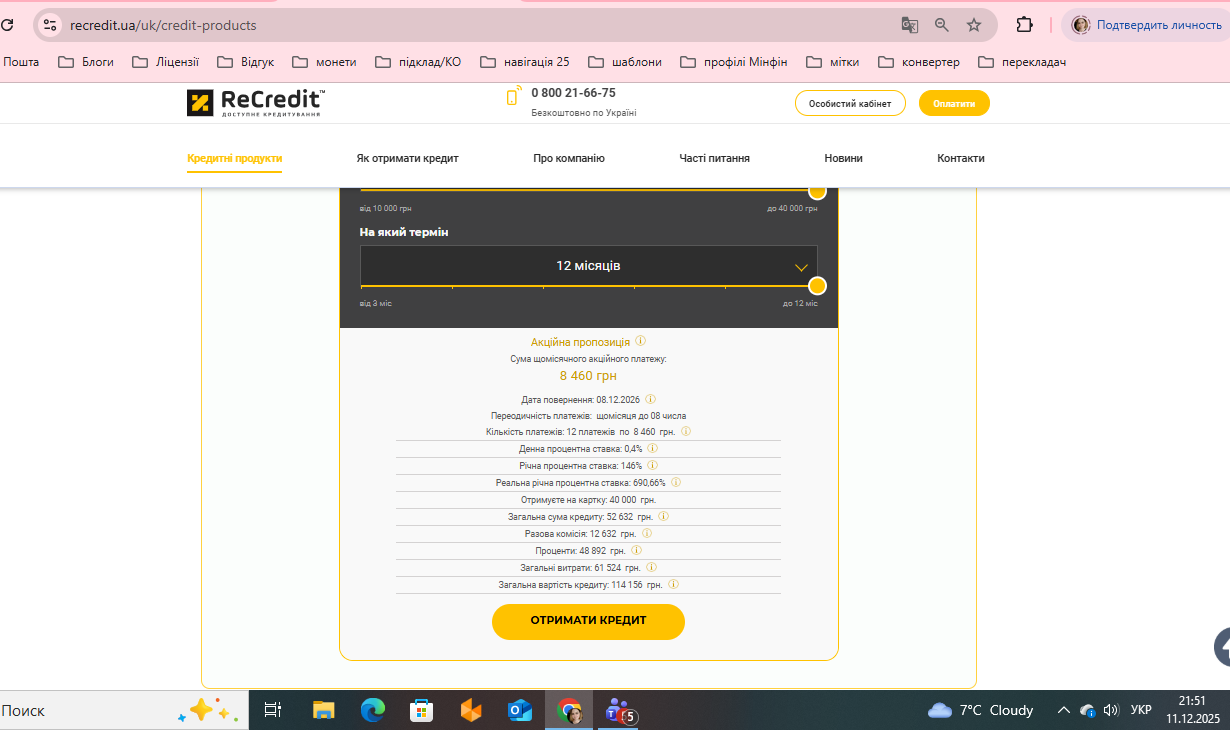The image size is (1230, 730).
Task: Select the 8 460 грн payment amount text
Action: click(588, 376)
